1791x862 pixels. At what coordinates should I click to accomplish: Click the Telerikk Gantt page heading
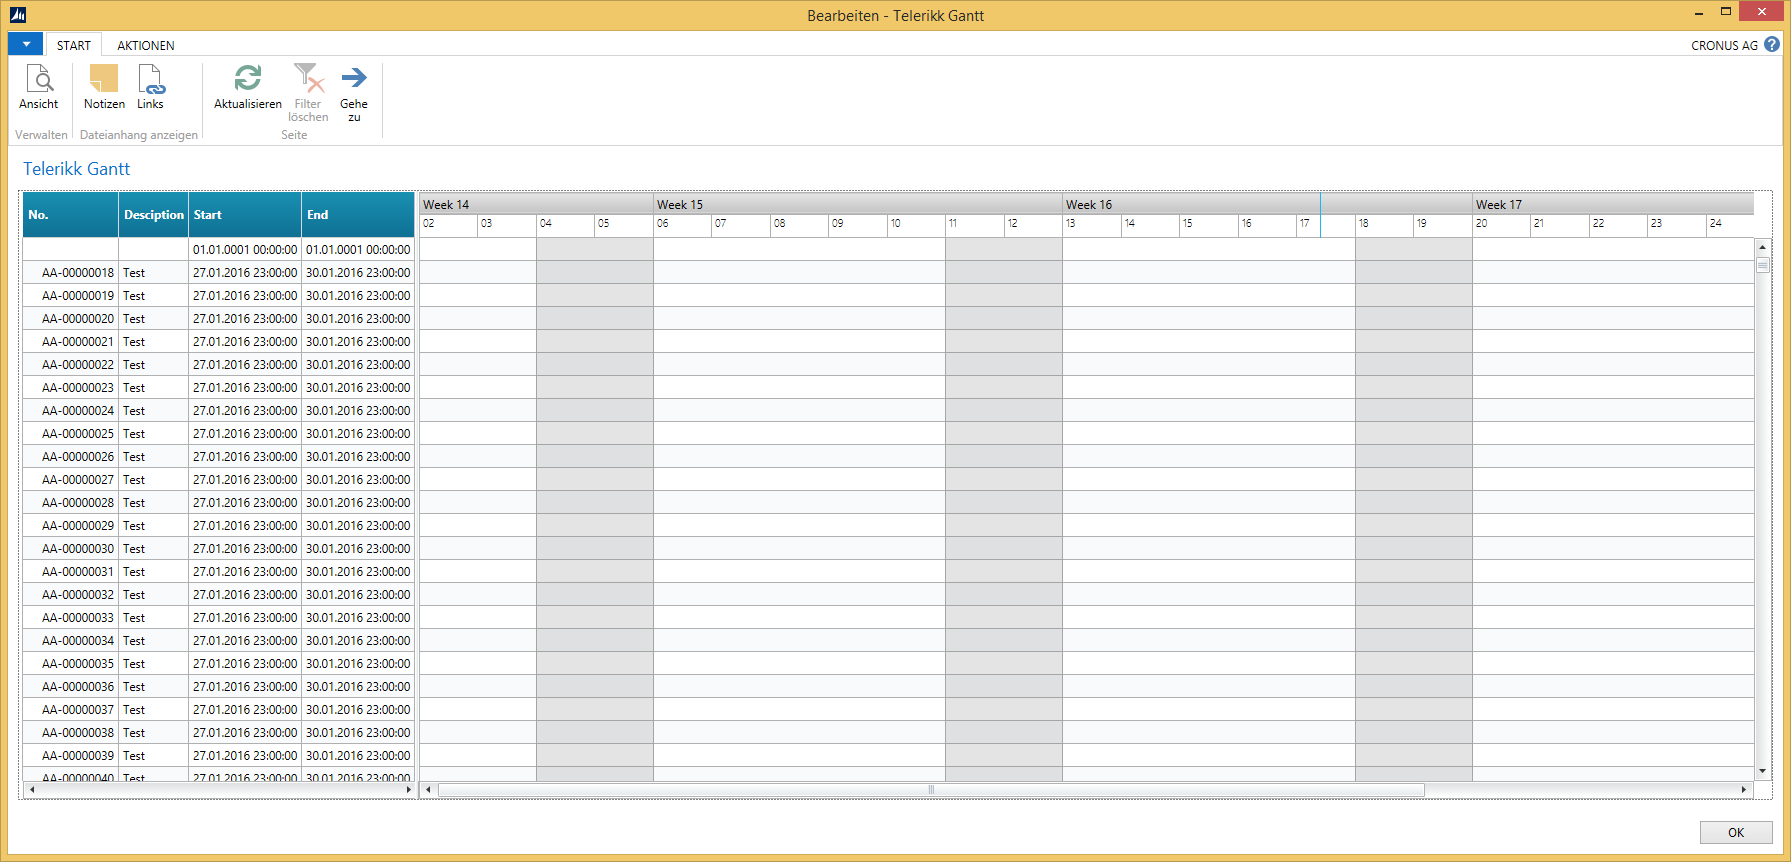pyautogui.click(x=77, y=169)
